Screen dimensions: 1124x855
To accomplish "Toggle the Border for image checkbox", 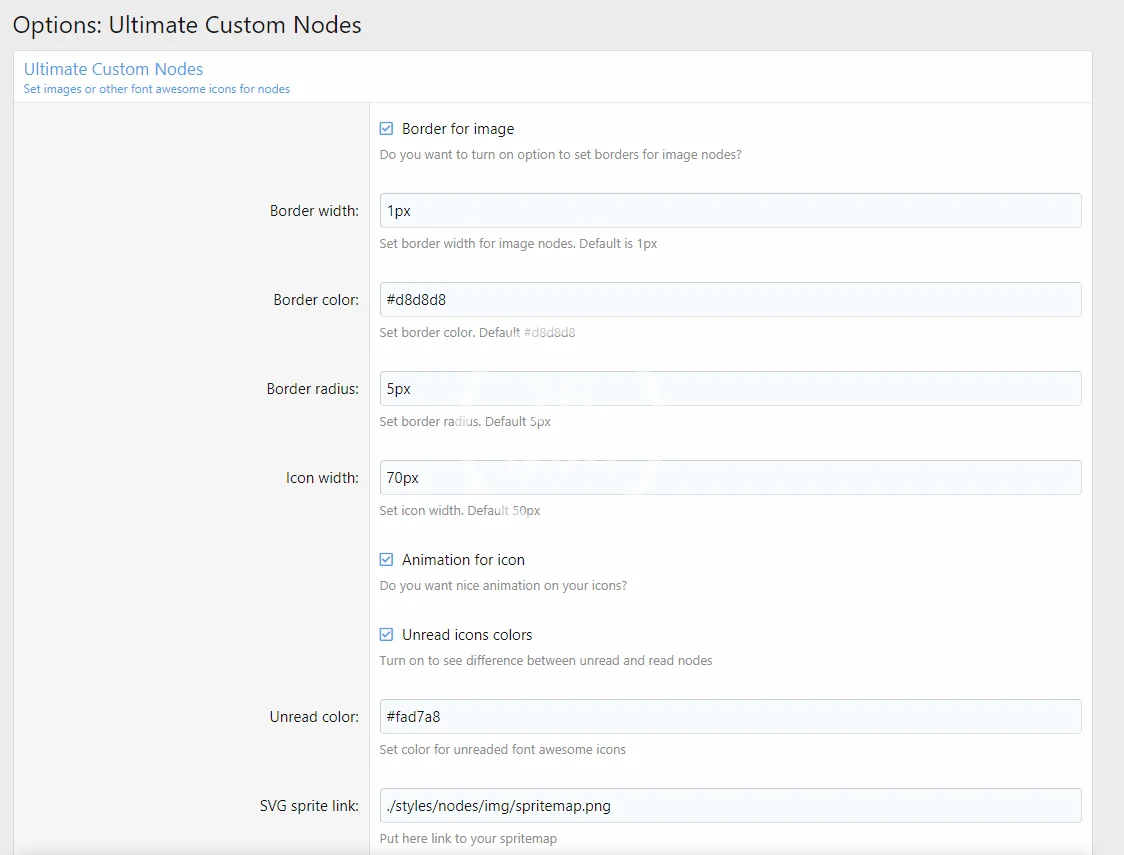I will 386,129.
